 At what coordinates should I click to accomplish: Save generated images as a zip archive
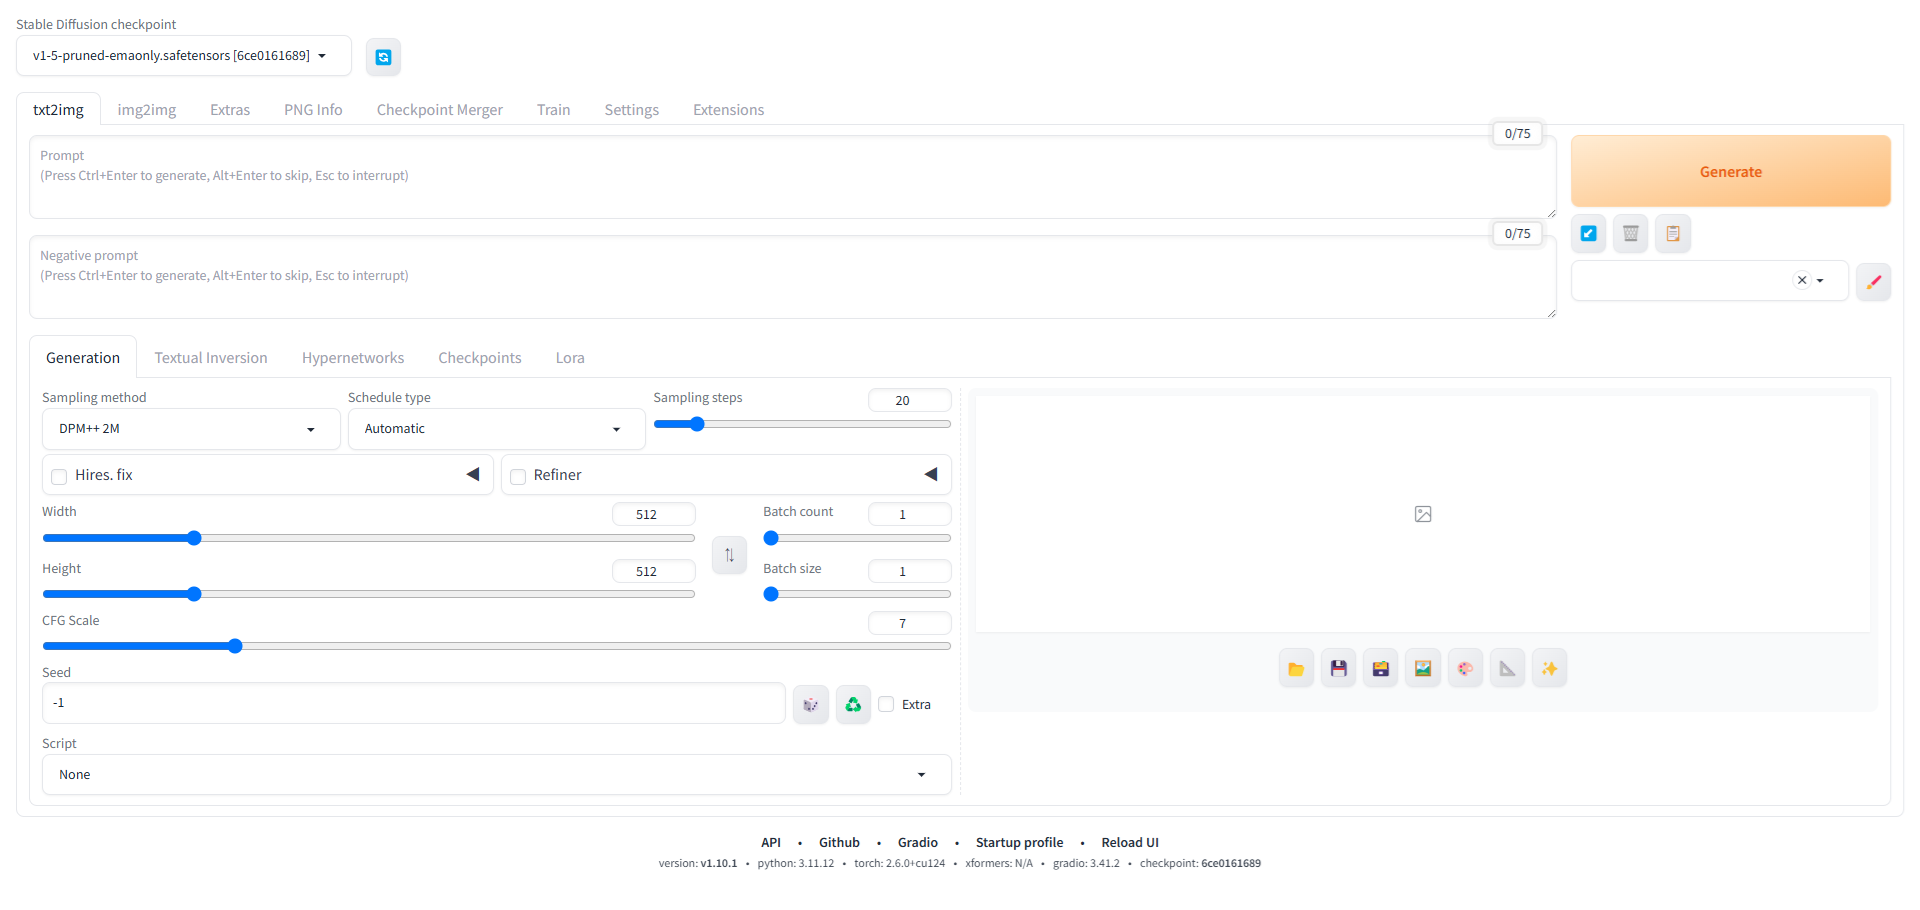pyautogui.click(x=1380, y=667)
